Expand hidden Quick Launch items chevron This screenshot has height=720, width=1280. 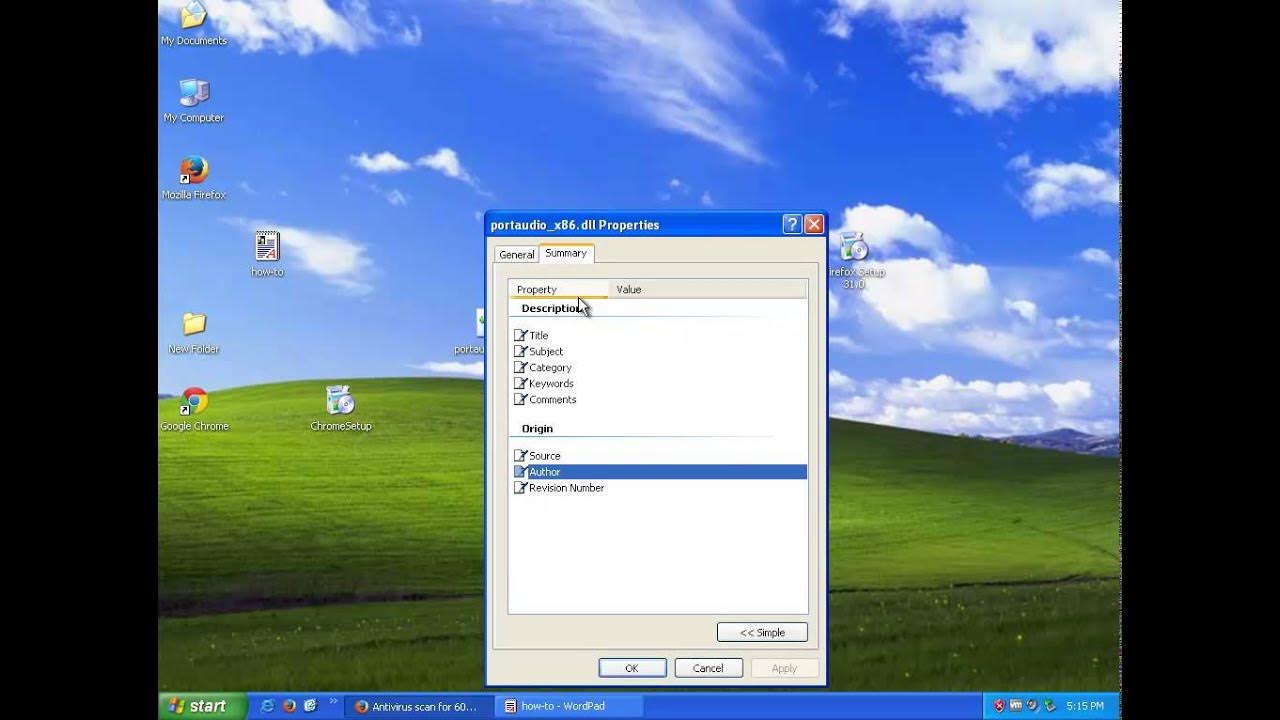pyautogui.click(x=333, y=702)
